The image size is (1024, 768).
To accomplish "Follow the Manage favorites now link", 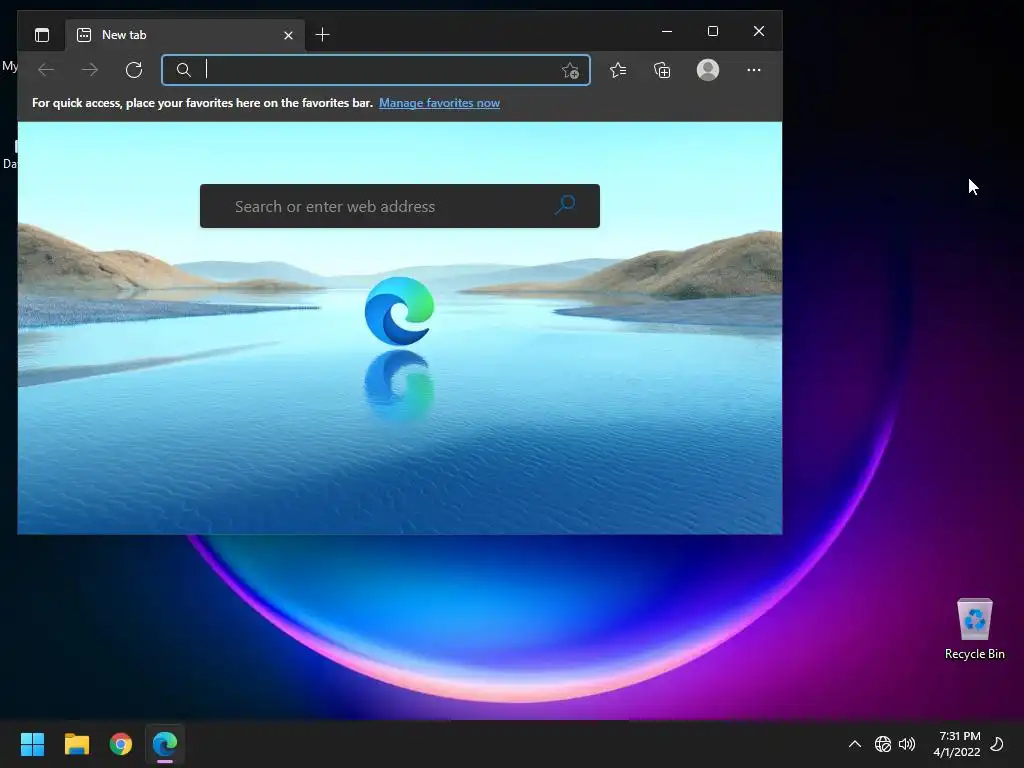I will point(440,103).
